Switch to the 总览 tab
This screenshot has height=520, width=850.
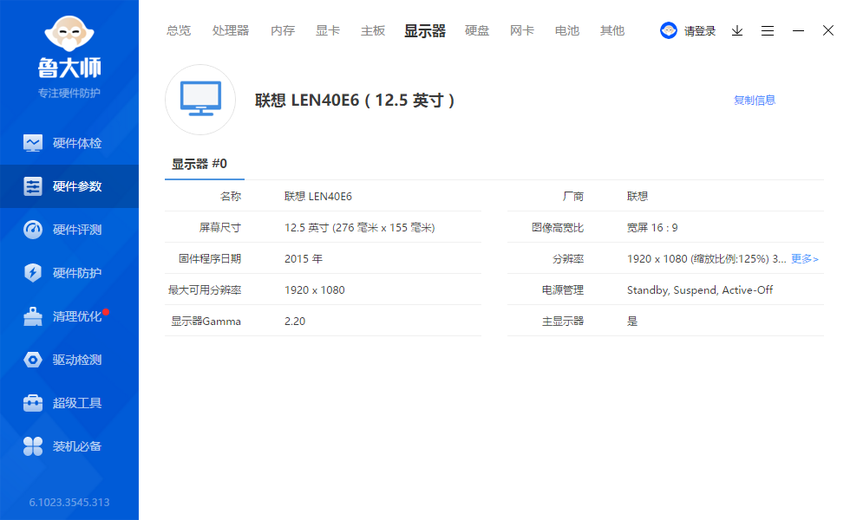click(x=179, y=31)
